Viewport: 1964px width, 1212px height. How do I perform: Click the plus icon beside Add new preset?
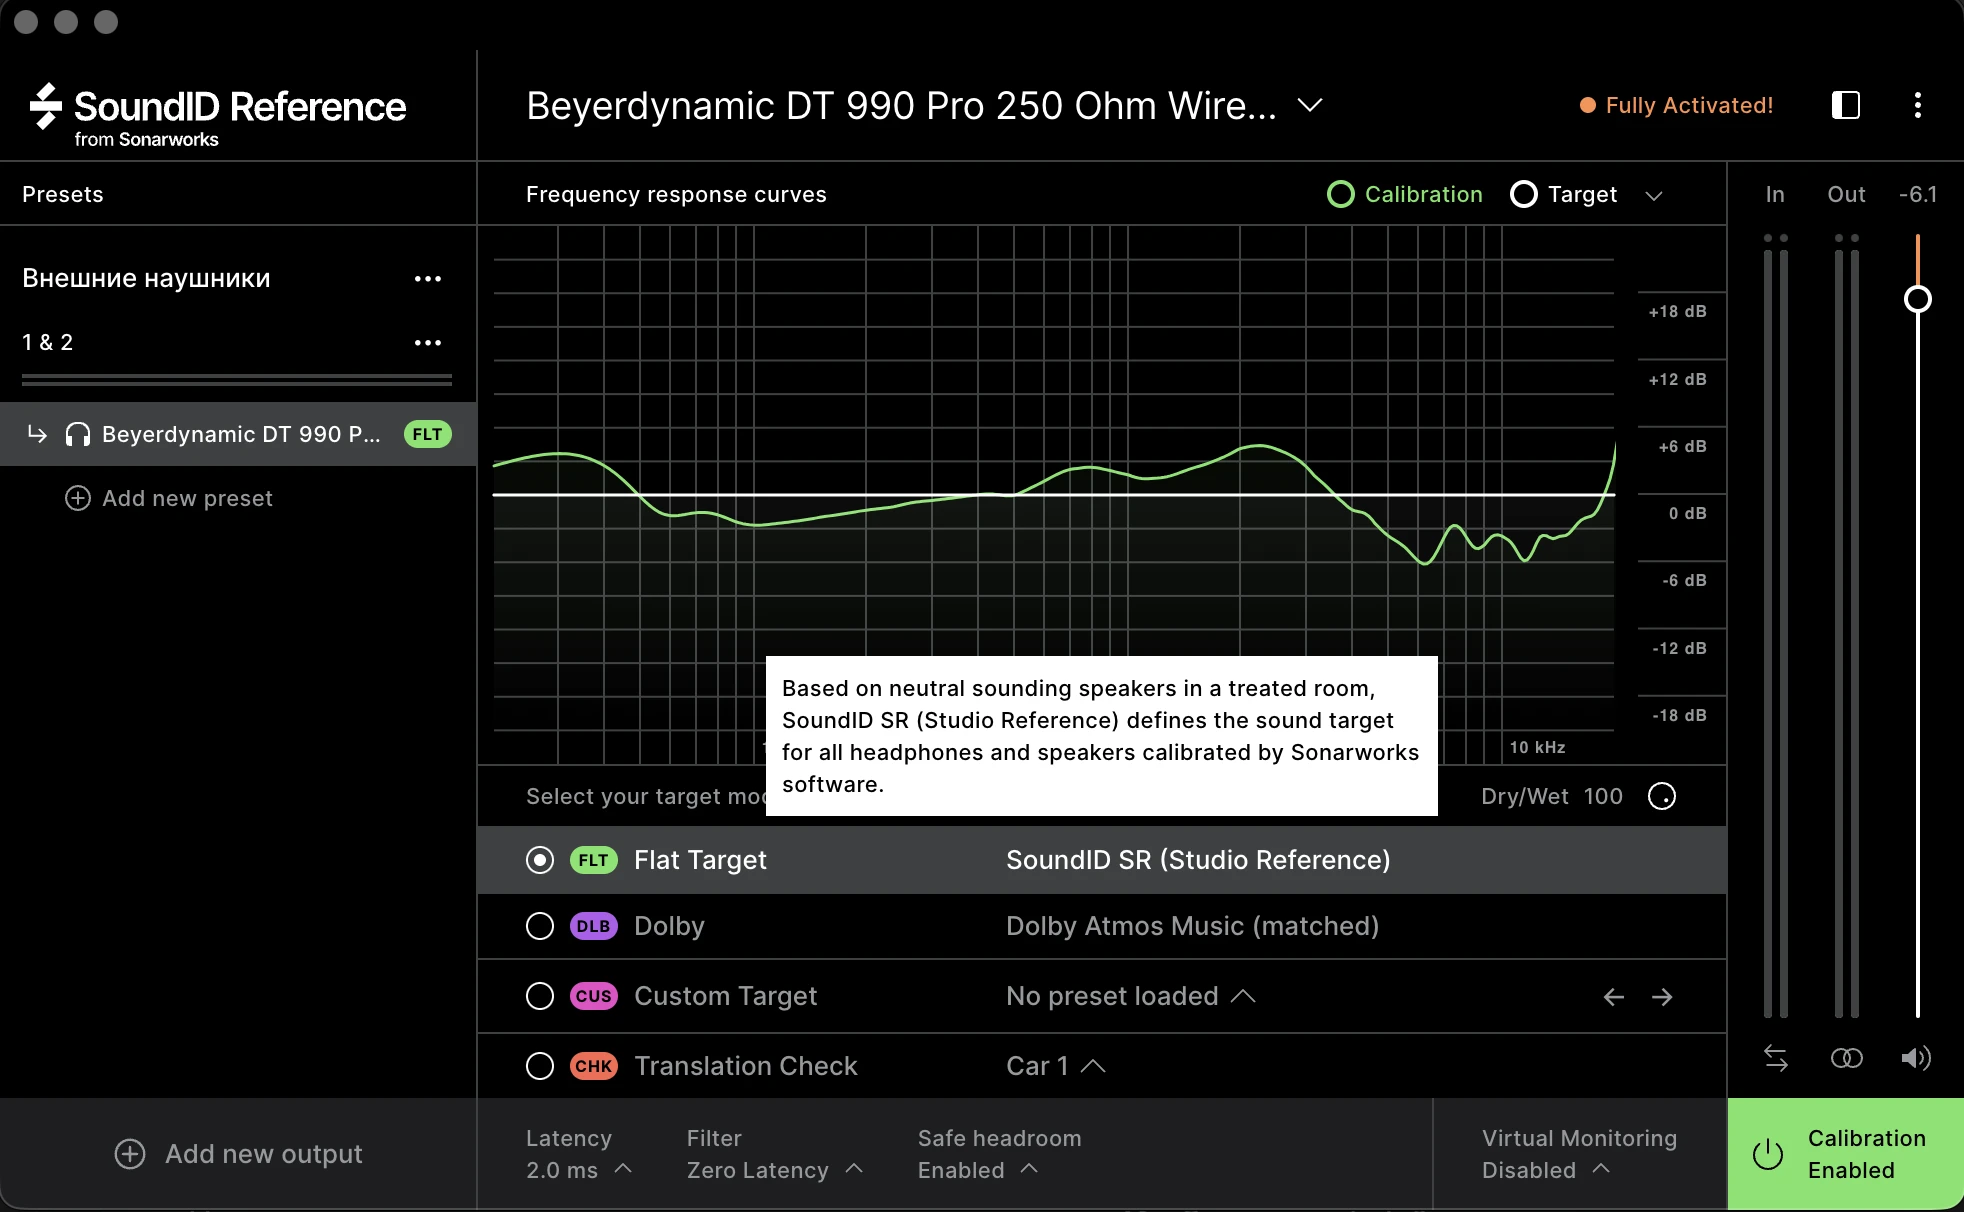[x=78, y=498]
